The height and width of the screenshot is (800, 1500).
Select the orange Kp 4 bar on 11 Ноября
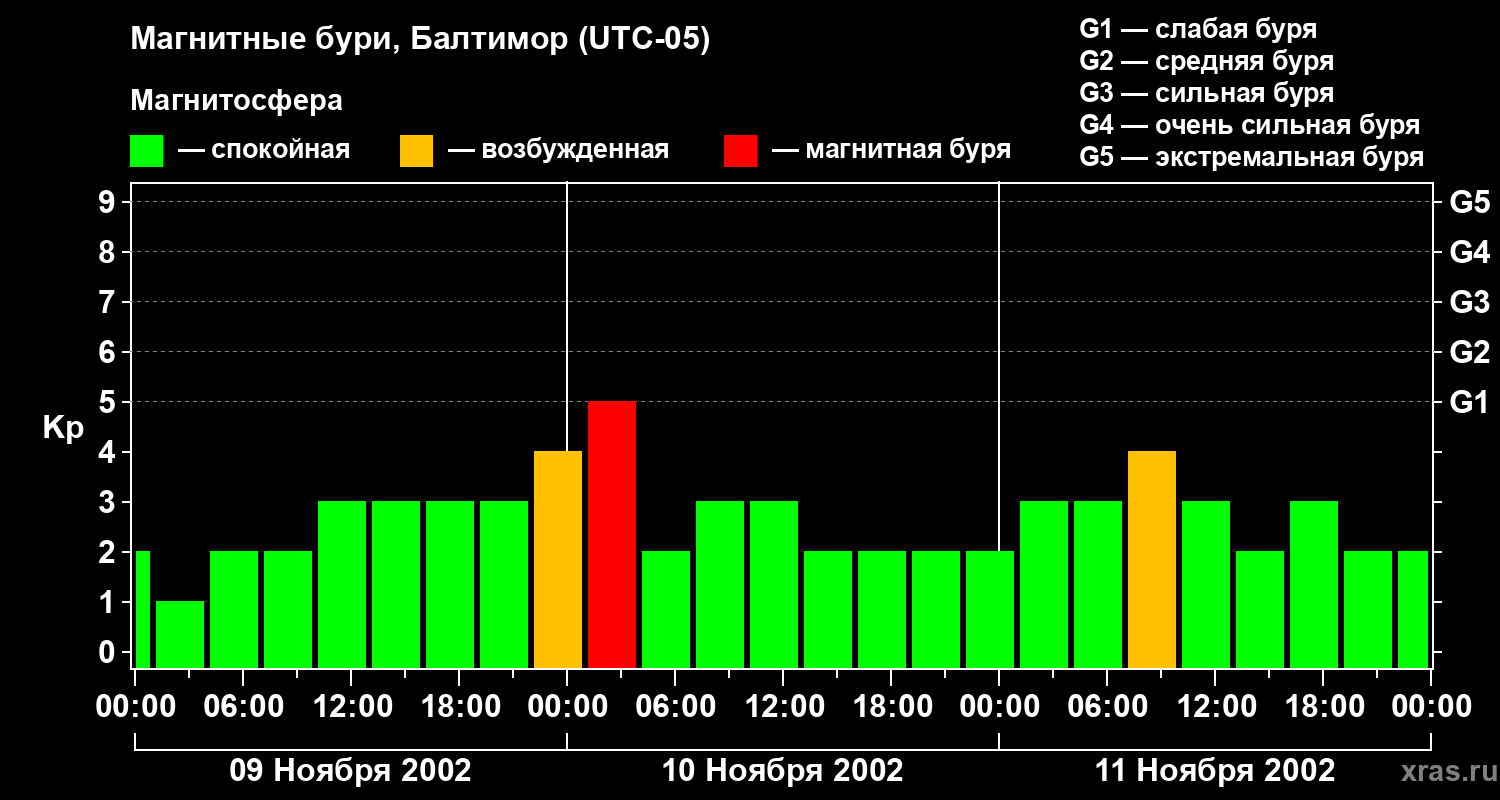click(x=1152, y=559)
